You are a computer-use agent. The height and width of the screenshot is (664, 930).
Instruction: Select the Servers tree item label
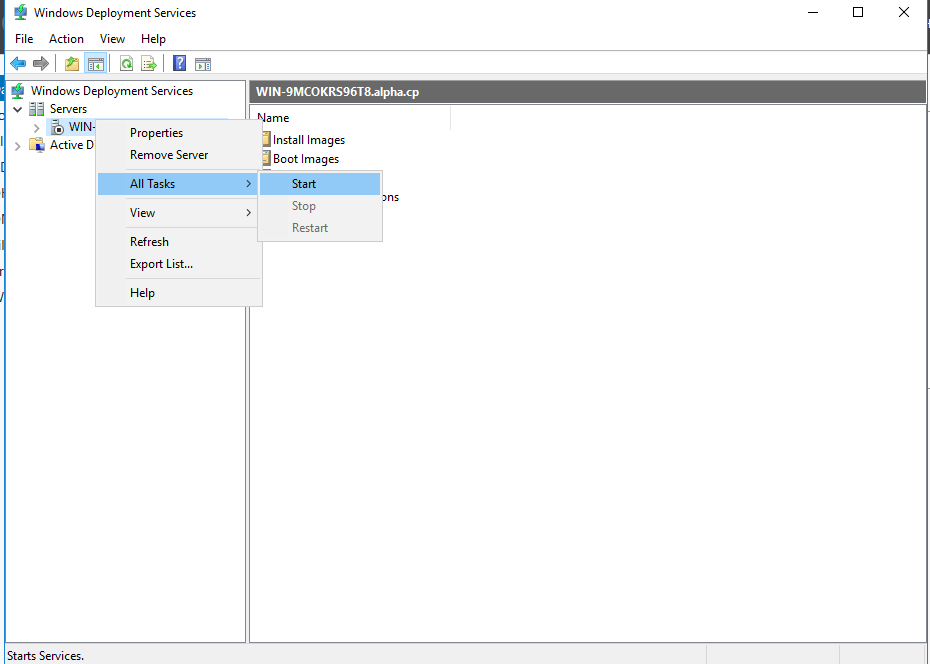68,109
